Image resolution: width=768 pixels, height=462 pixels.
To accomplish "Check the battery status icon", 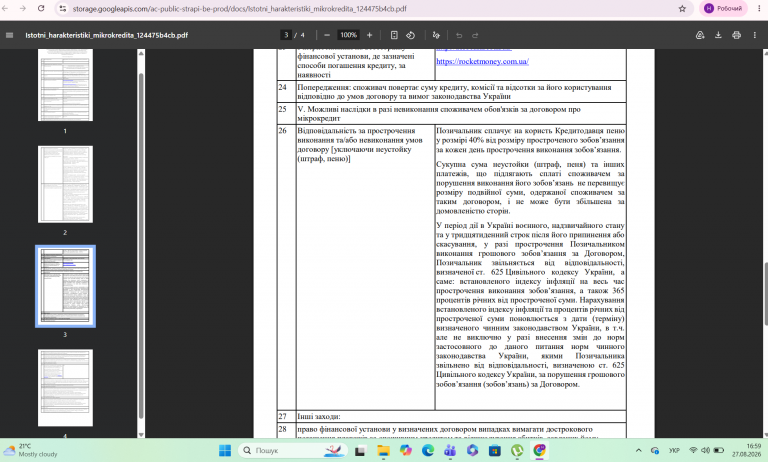I will tap(719, 450).
